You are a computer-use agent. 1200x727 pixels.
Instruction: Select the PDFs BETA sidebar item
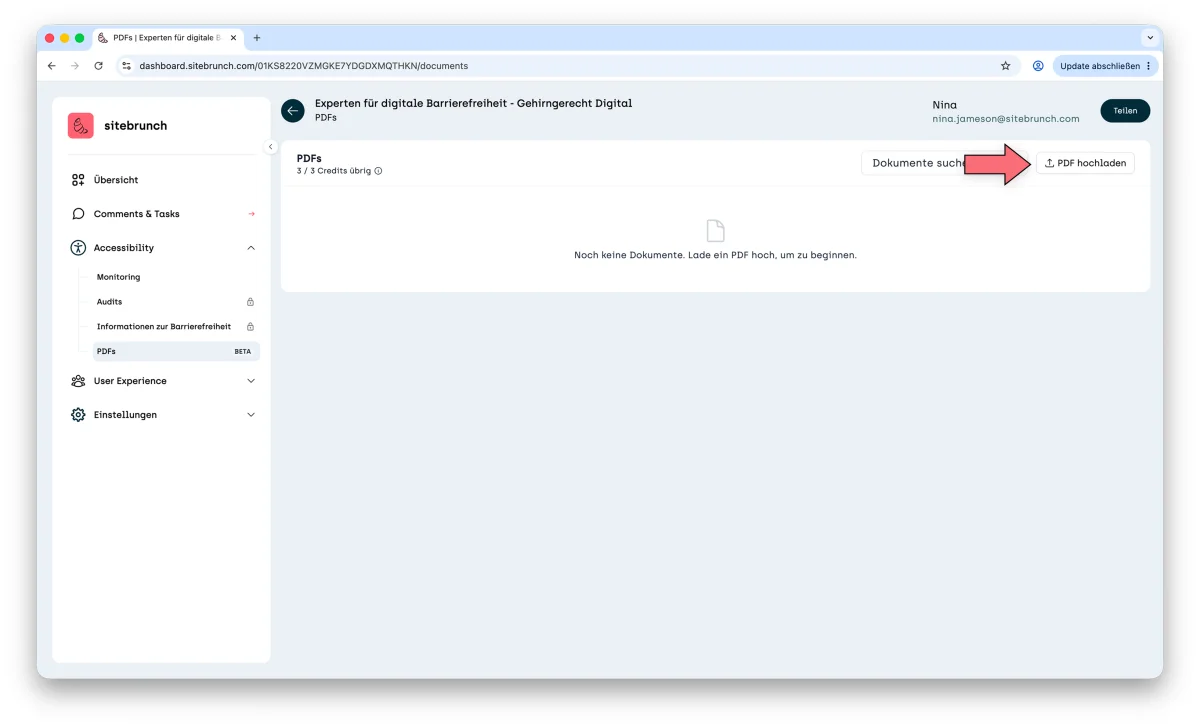pyautogui.click(x=176, y=351)
